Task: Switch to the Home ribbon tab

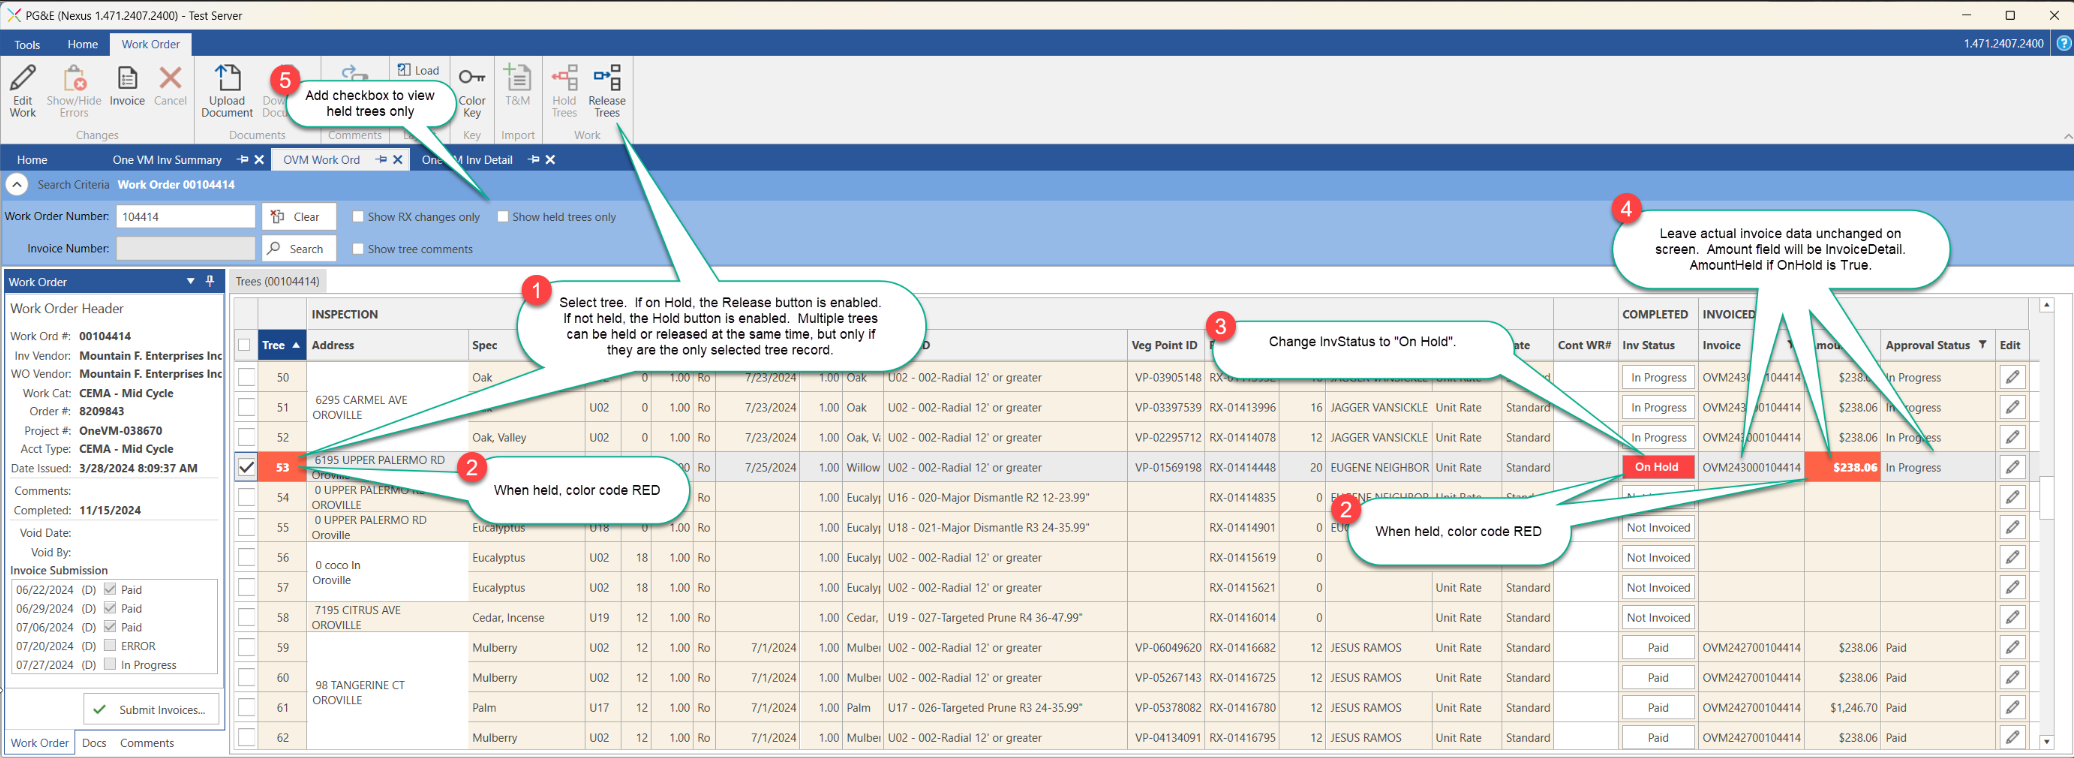Action: 82,44
